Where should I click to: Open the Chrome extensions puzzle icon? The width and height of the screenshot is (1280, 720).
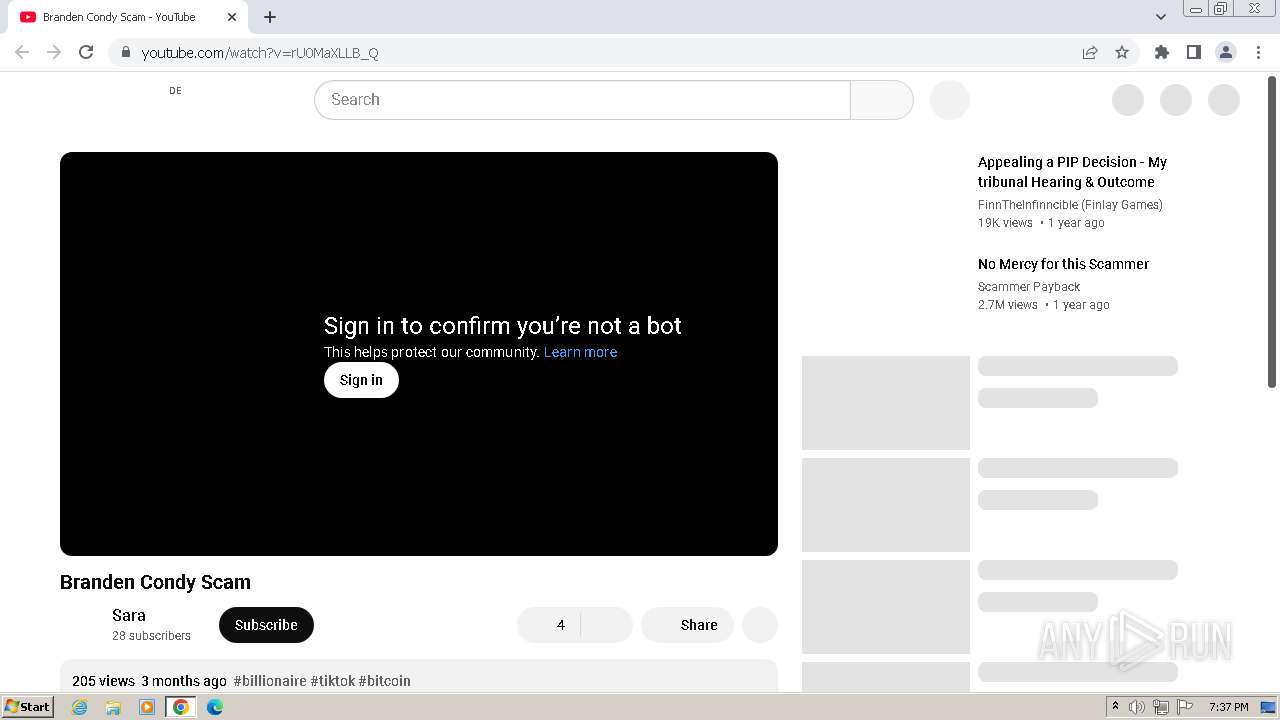pyautogui.click(x=1161, y=52)
